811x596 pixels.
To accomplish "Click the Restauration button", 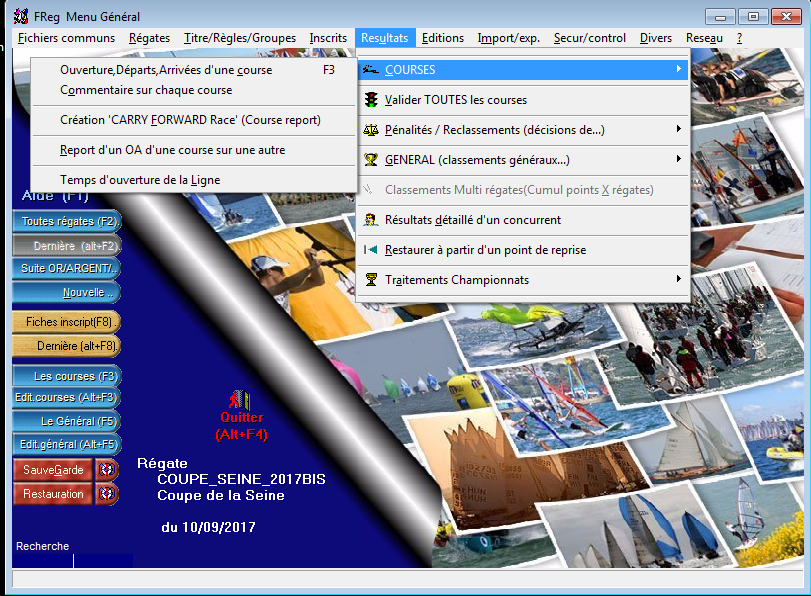I will (x=53, y=494).
